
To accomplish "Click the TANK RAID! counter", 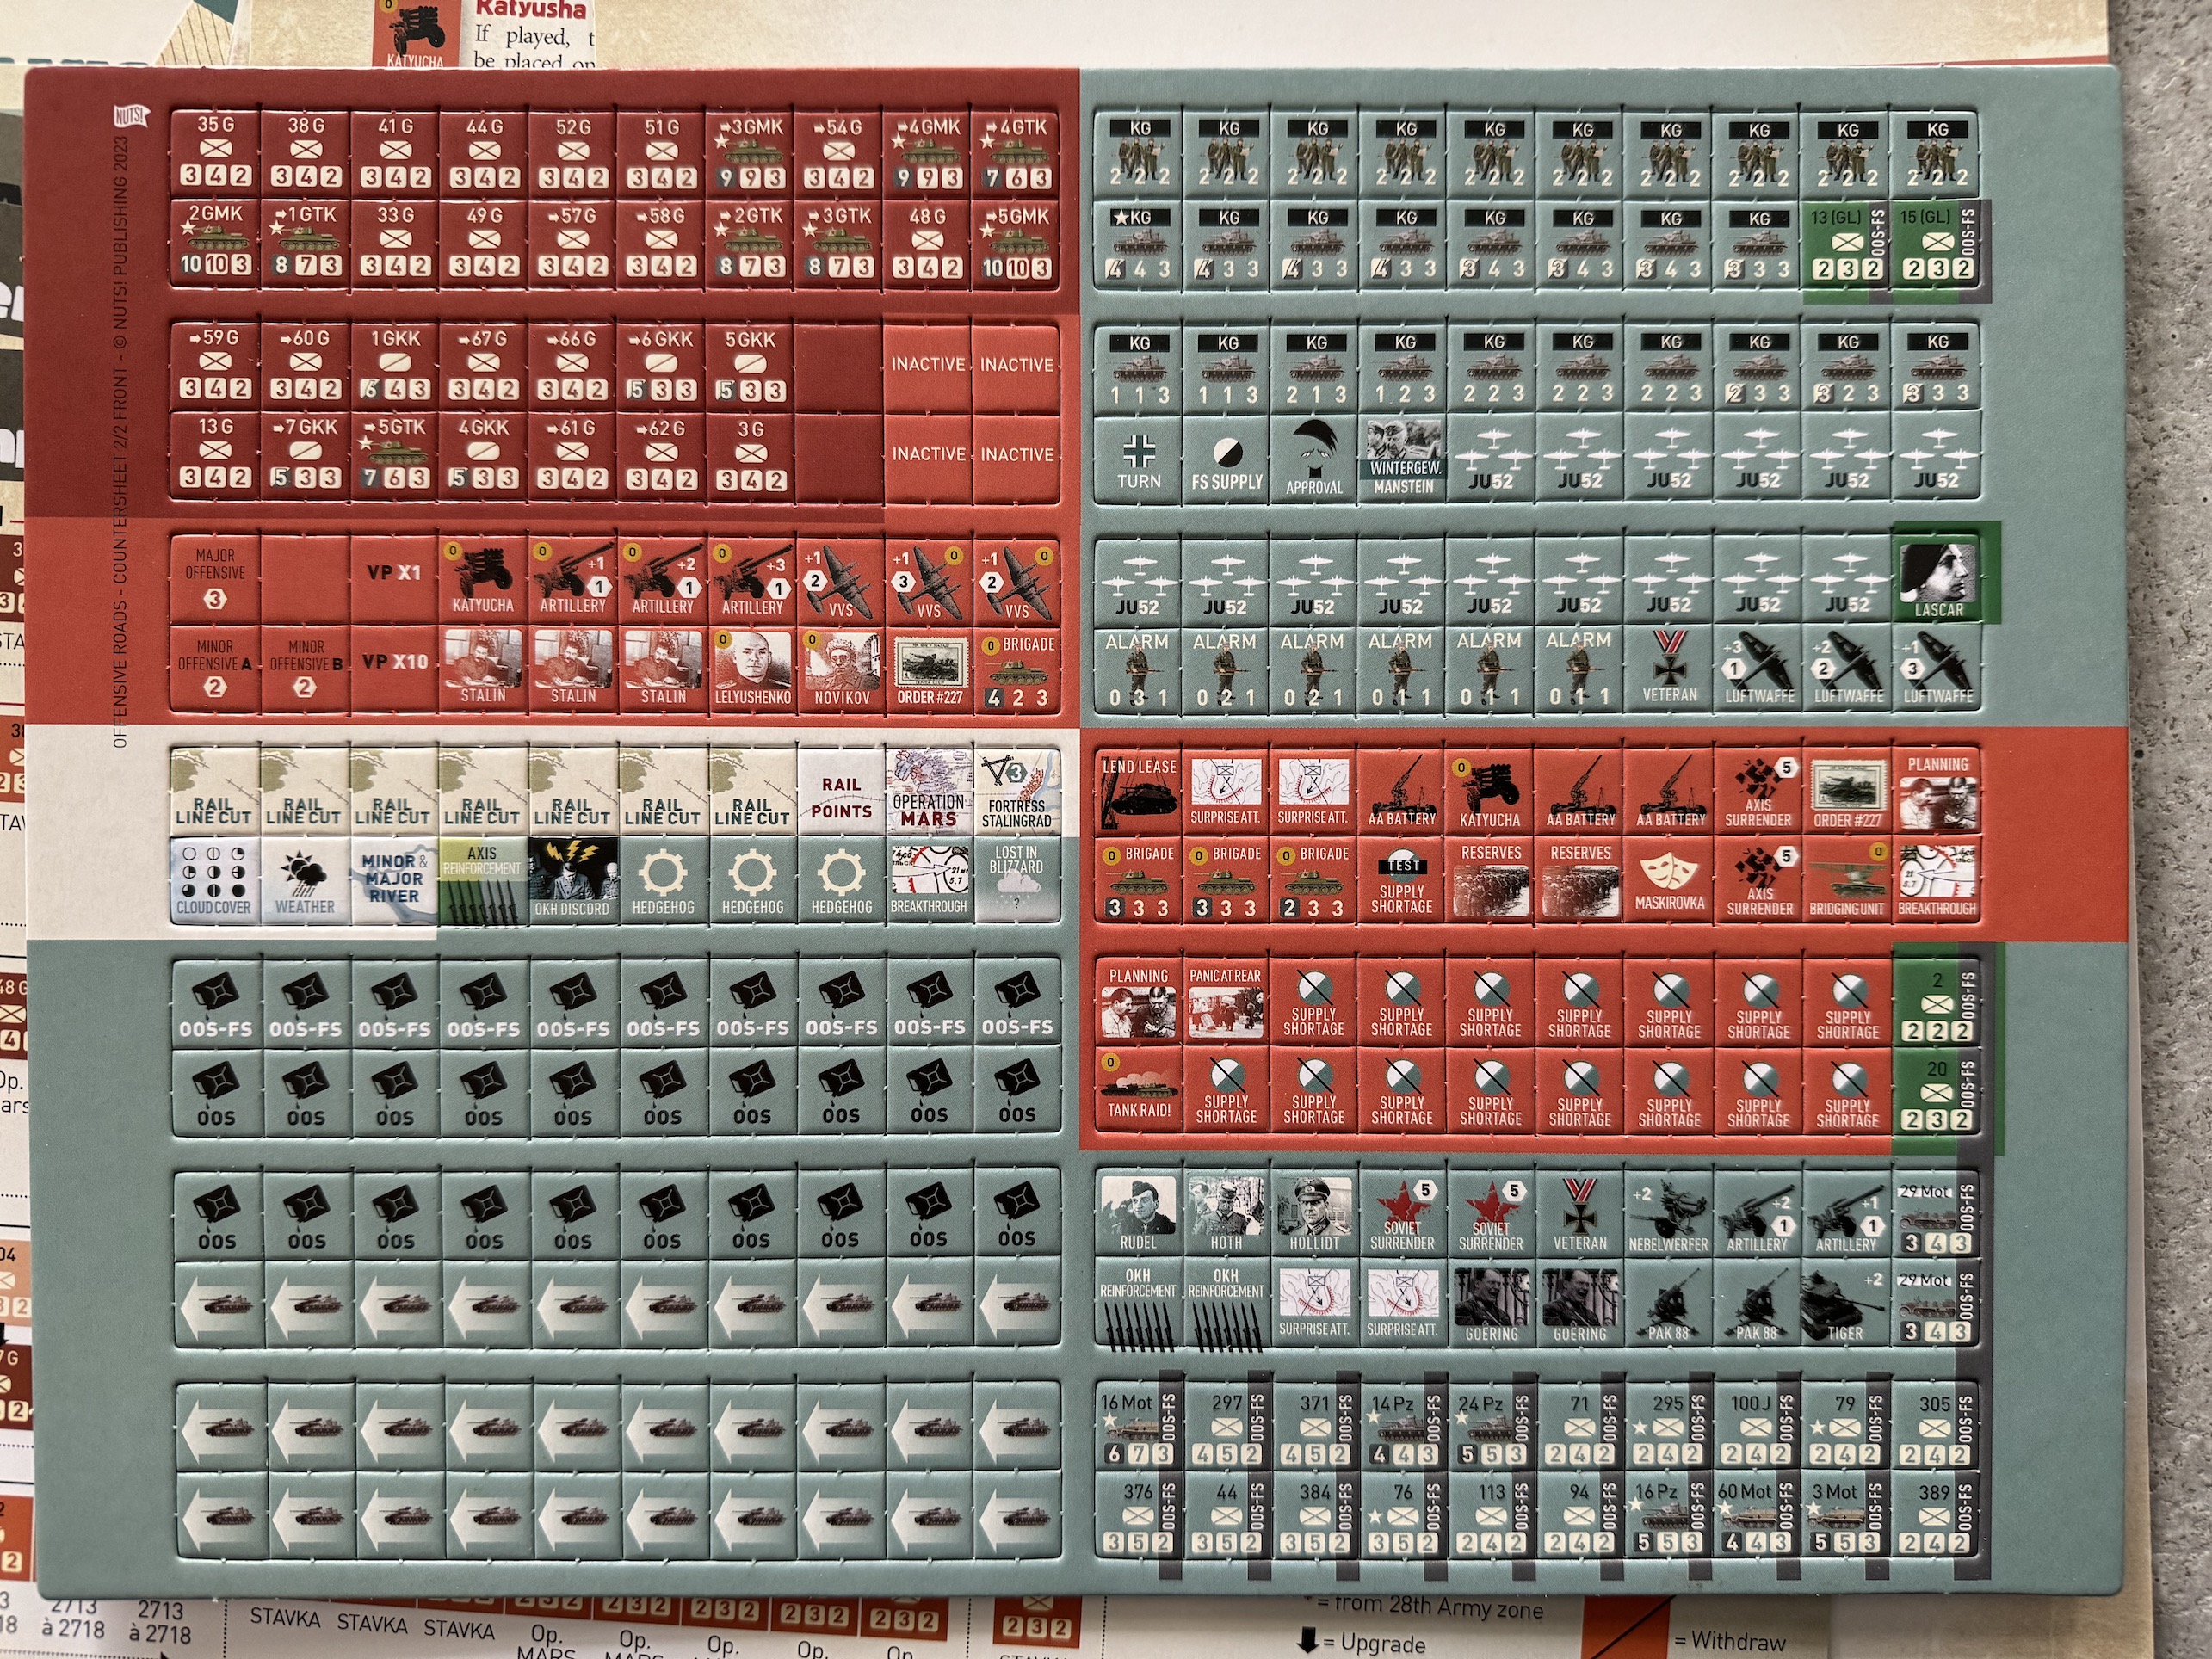I will (1138, 1089).
